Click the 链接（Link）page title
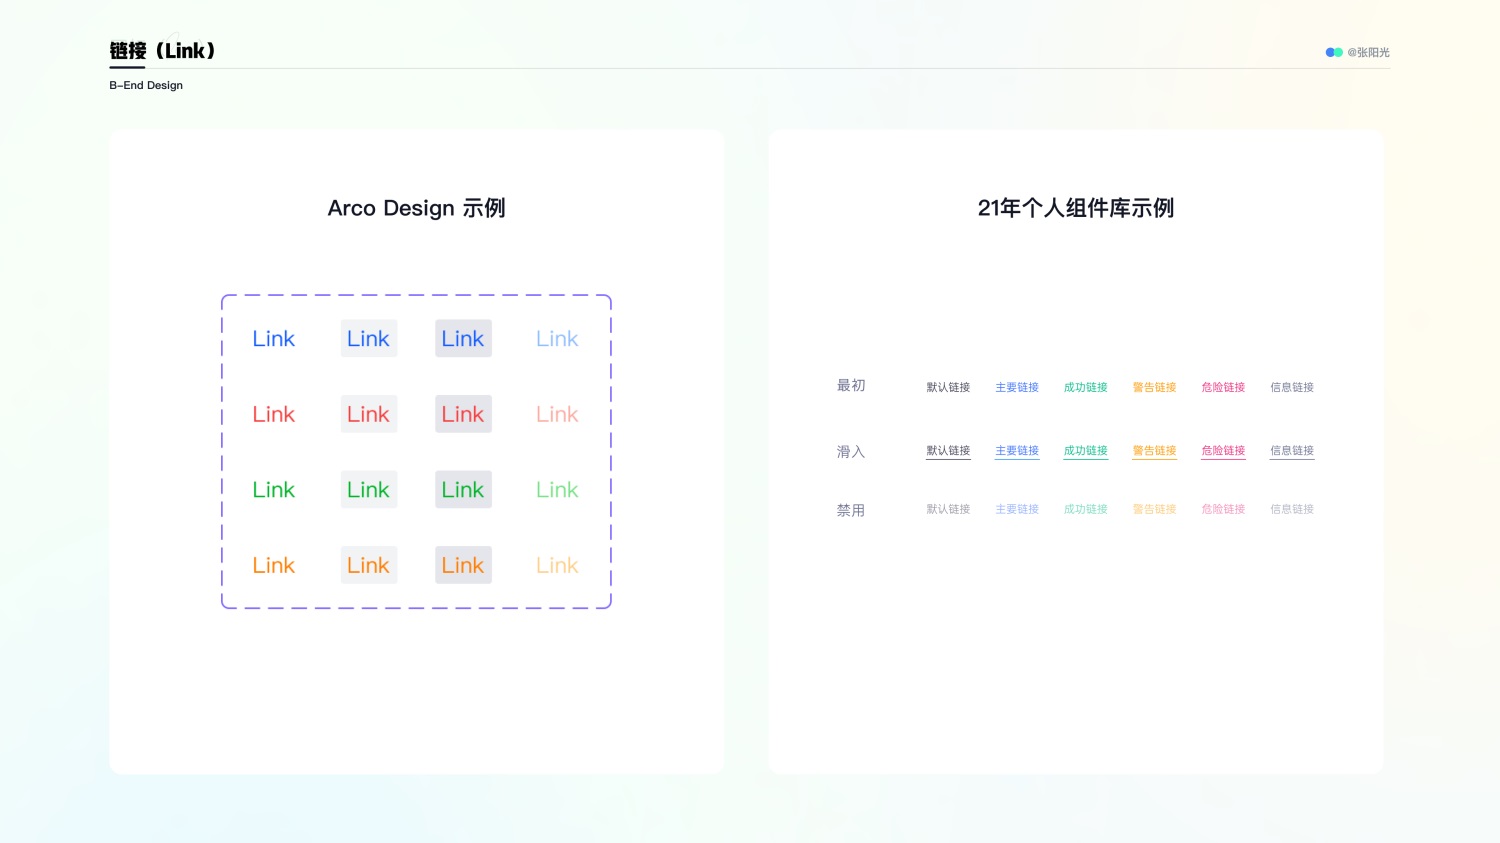This screenshot has width=1500, height=843. pos(163,51)
